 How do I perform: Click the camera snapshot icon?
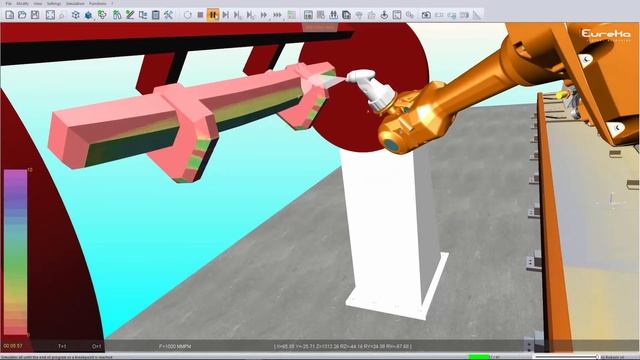[426, 15]
